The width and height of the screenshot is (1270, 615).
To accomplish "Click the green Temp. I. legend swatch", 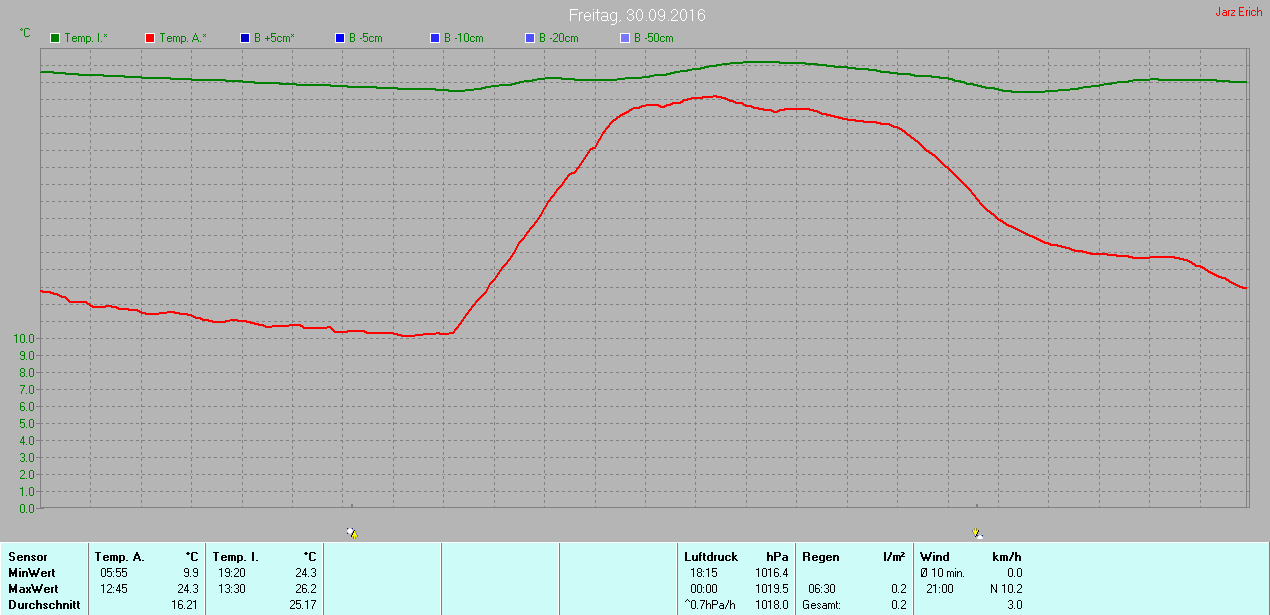I will tap(55, 38).
